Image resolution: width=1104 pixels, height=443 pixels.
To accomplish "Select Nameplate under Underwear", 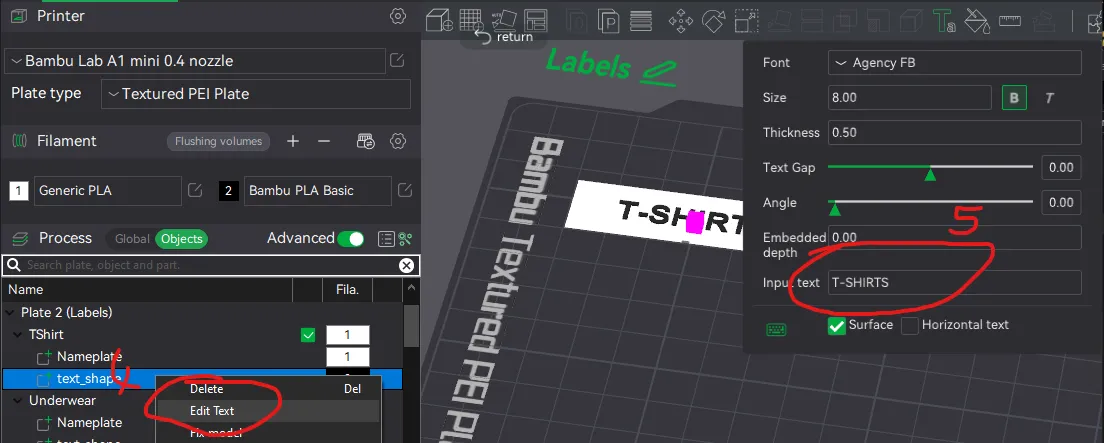I will point(89,423).
